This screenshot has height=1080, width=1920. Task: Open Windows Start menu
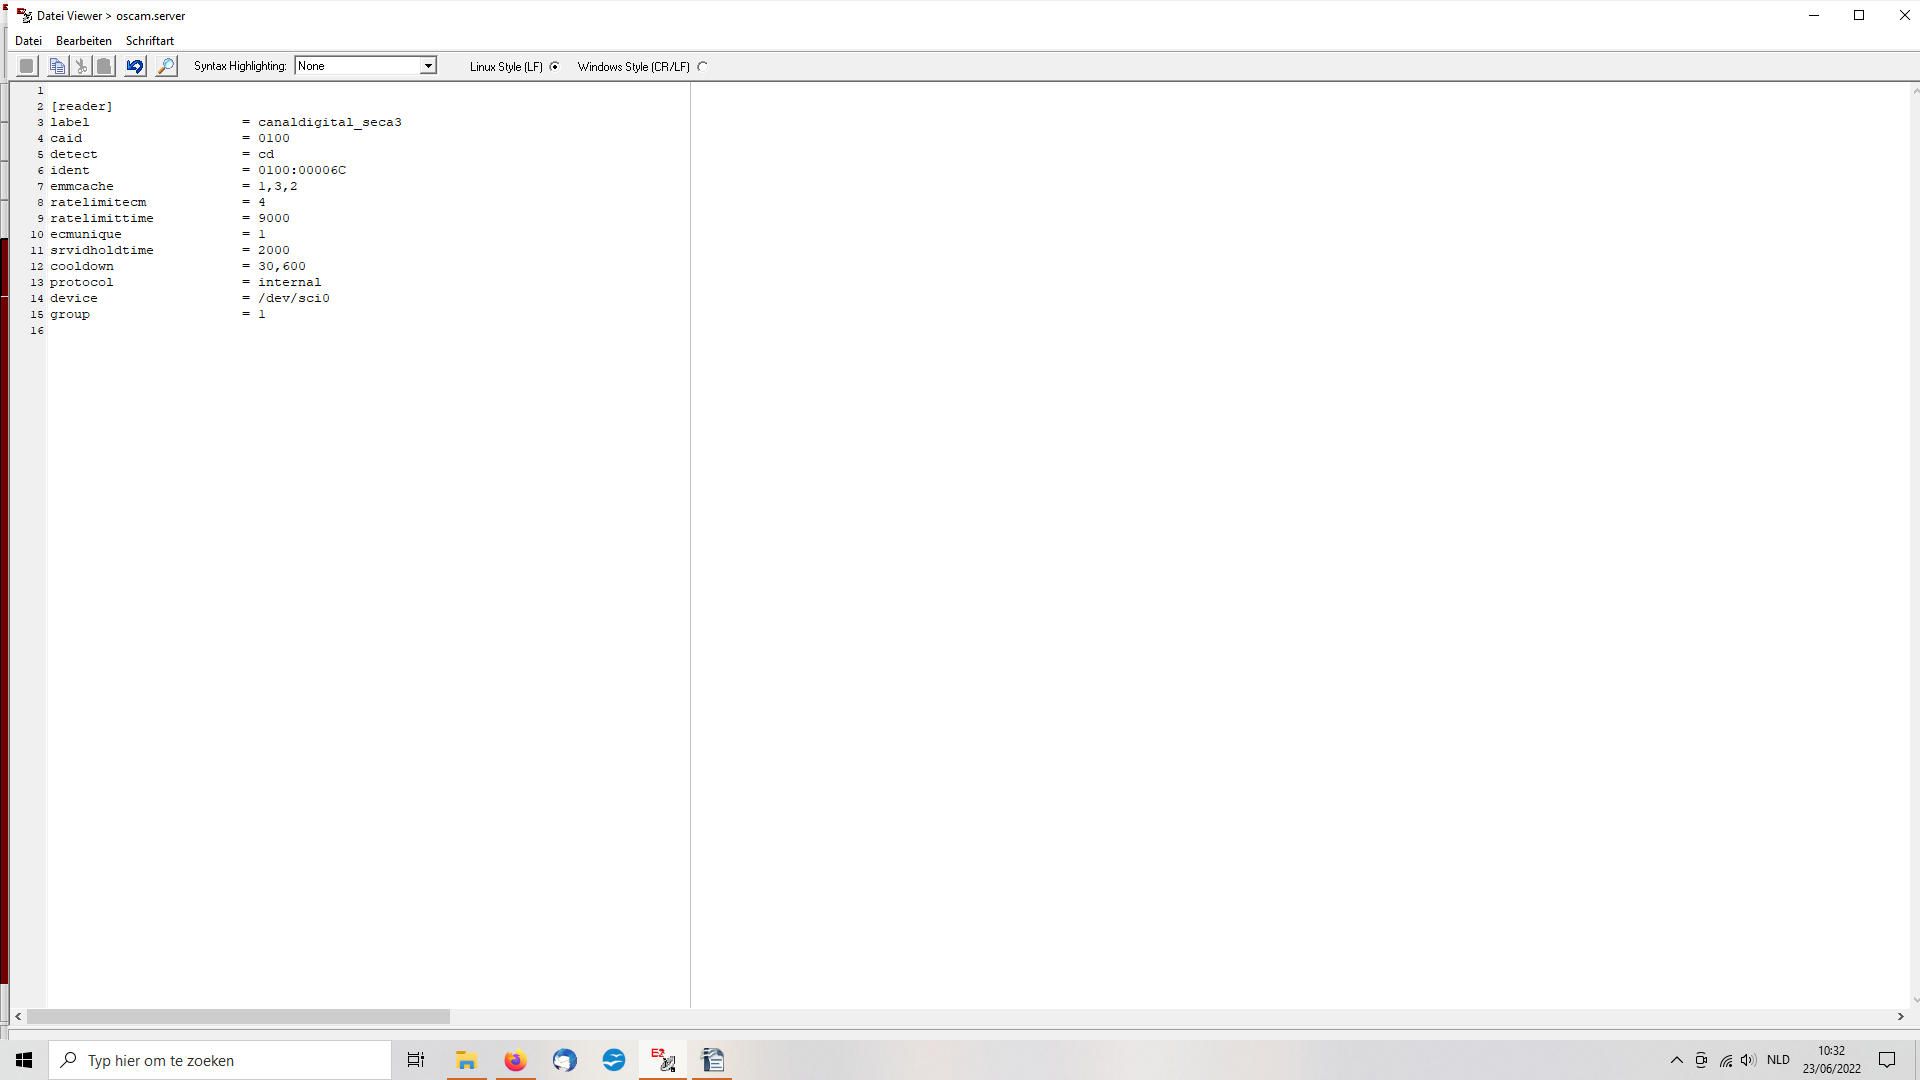click(x=24, y=1060)
